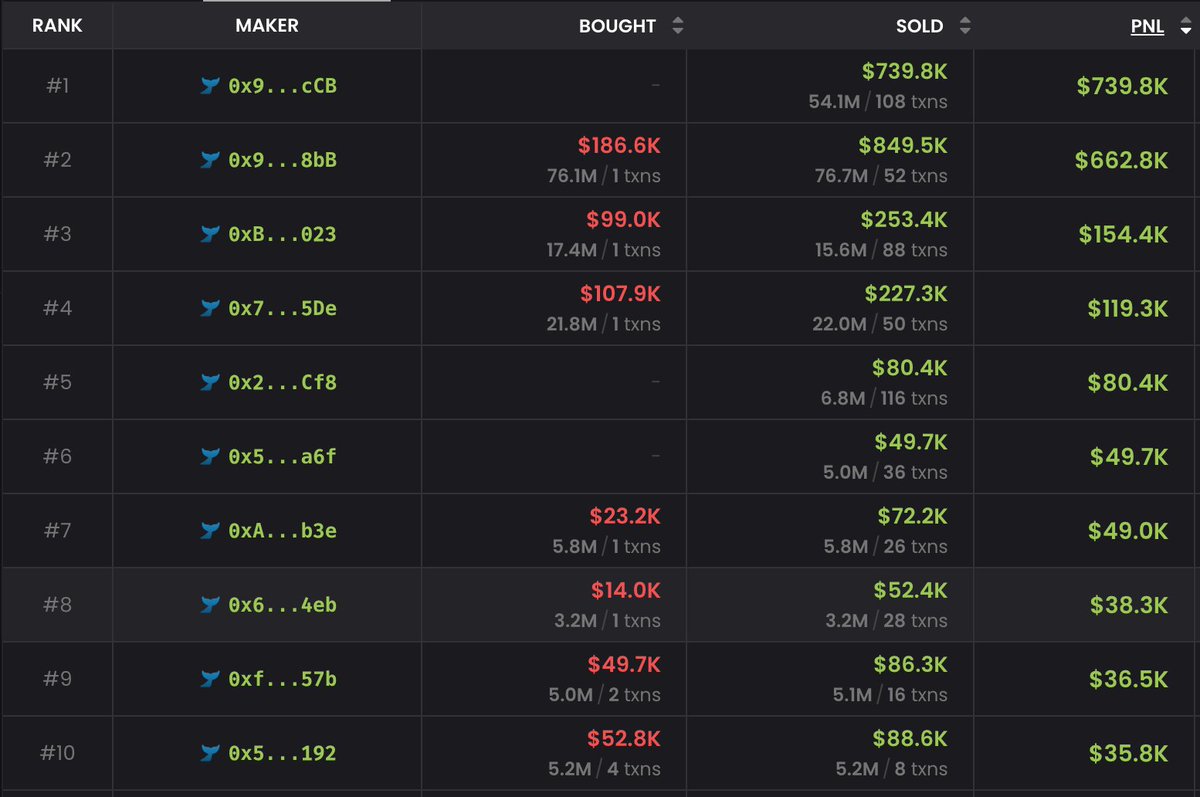1200x797 pixels.
Task: Sort by the SOLD column arrows
Action: pyautogui.click(x=965, y=26)
